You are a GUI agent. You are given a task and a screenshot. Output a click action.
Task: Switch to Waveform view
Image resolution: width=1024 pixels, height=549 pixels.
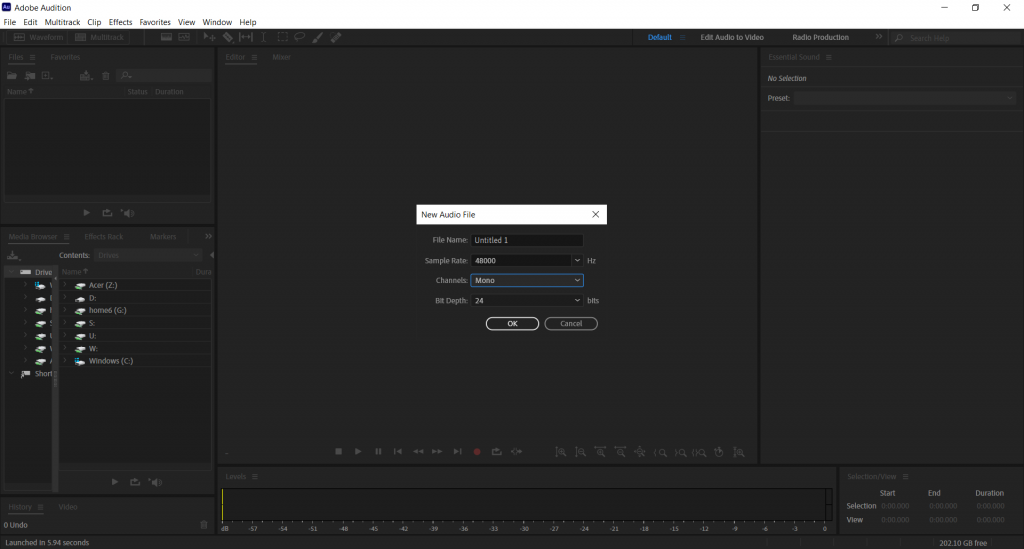[40, 37]
